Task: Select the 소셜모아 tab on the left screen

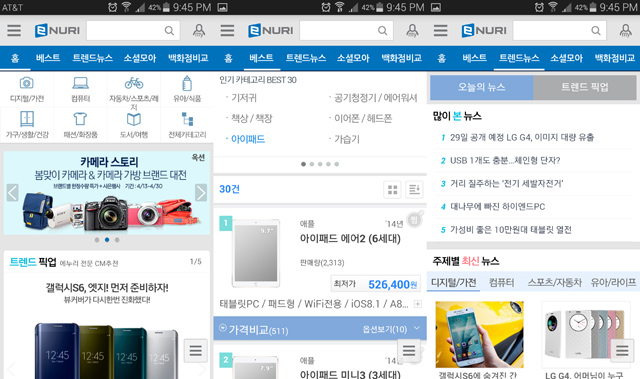Action: coord(140,58)
